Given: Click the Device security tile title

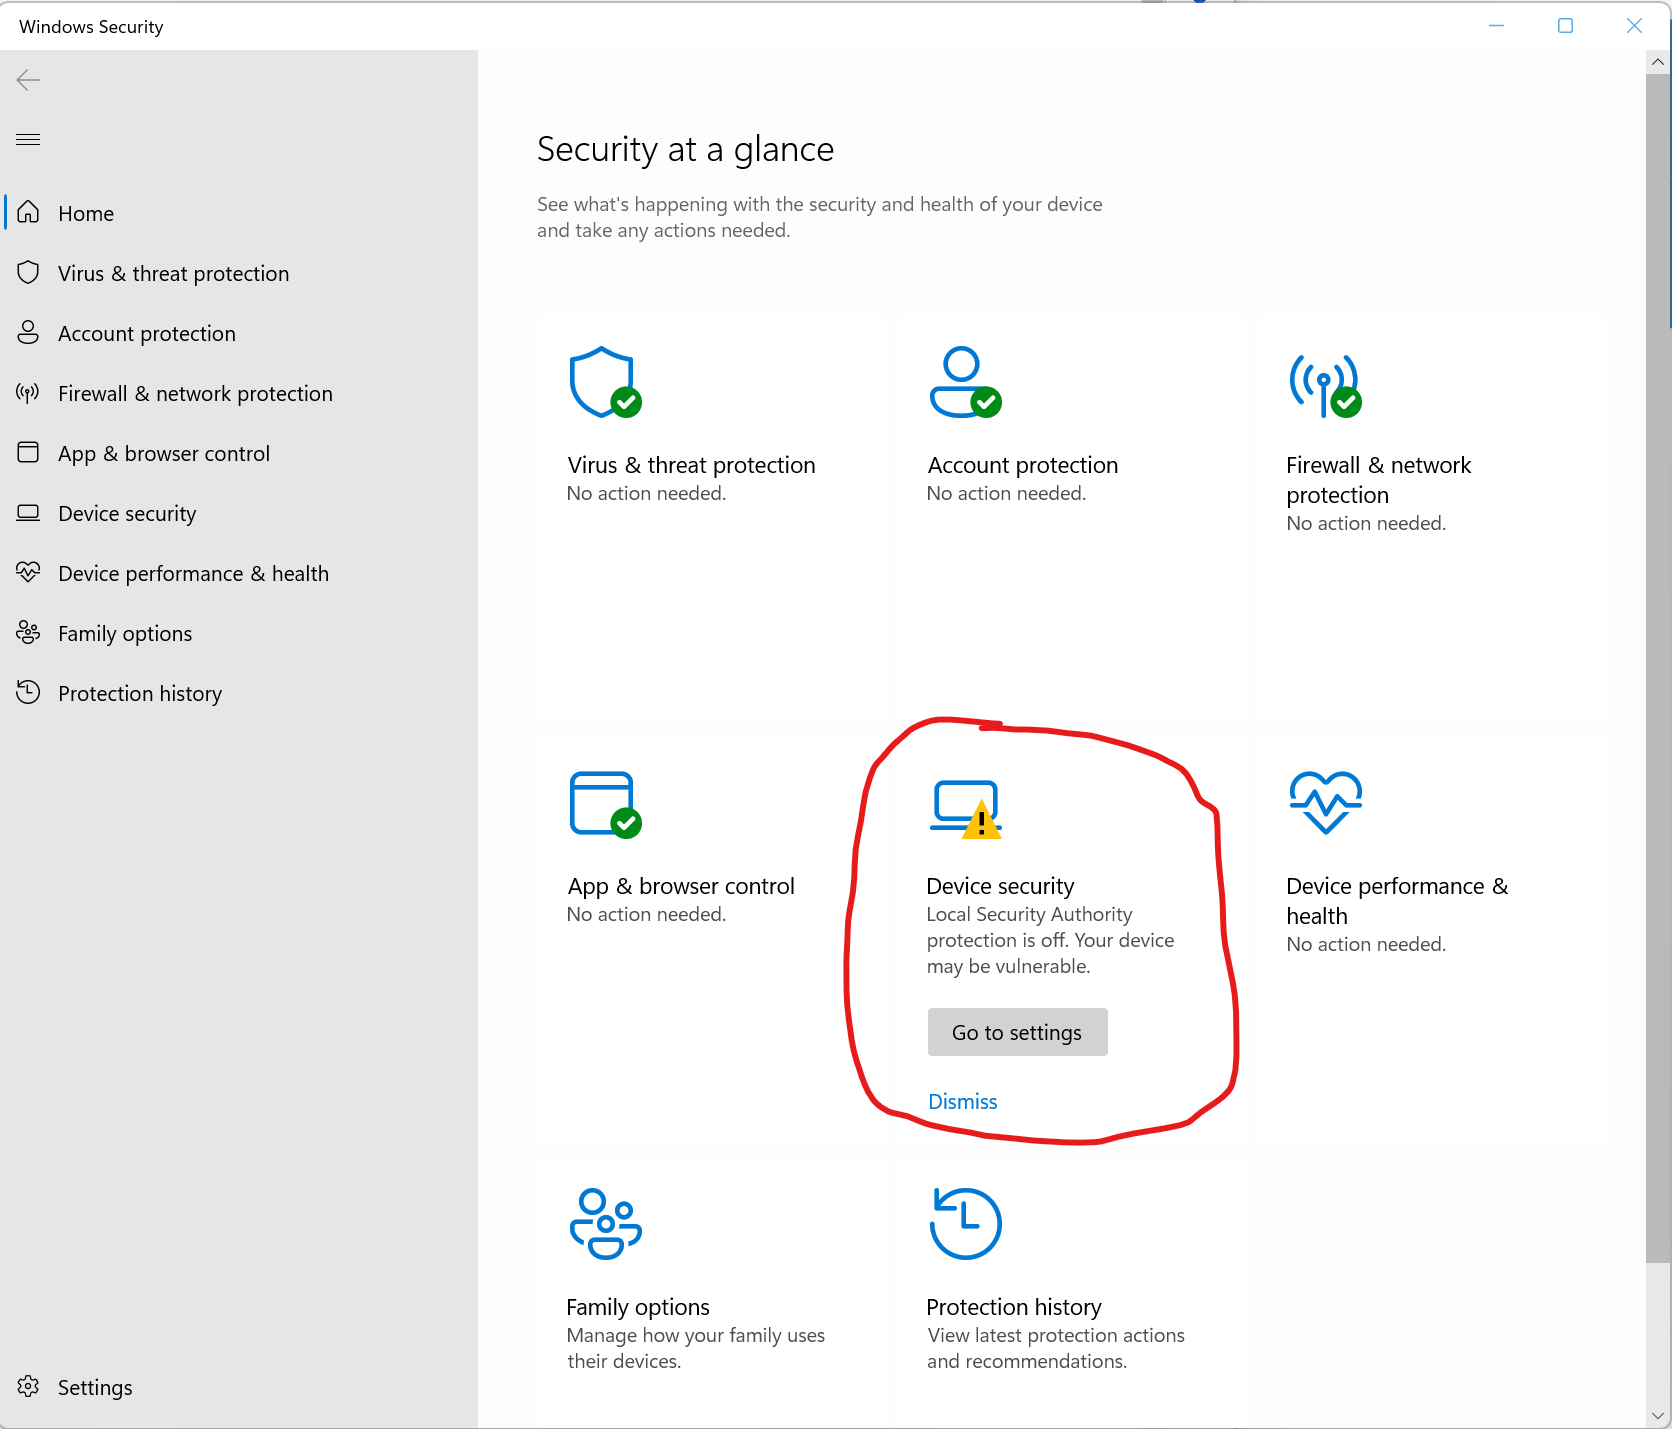Looking at the screenshot, I should click(x=1000, y=886).
